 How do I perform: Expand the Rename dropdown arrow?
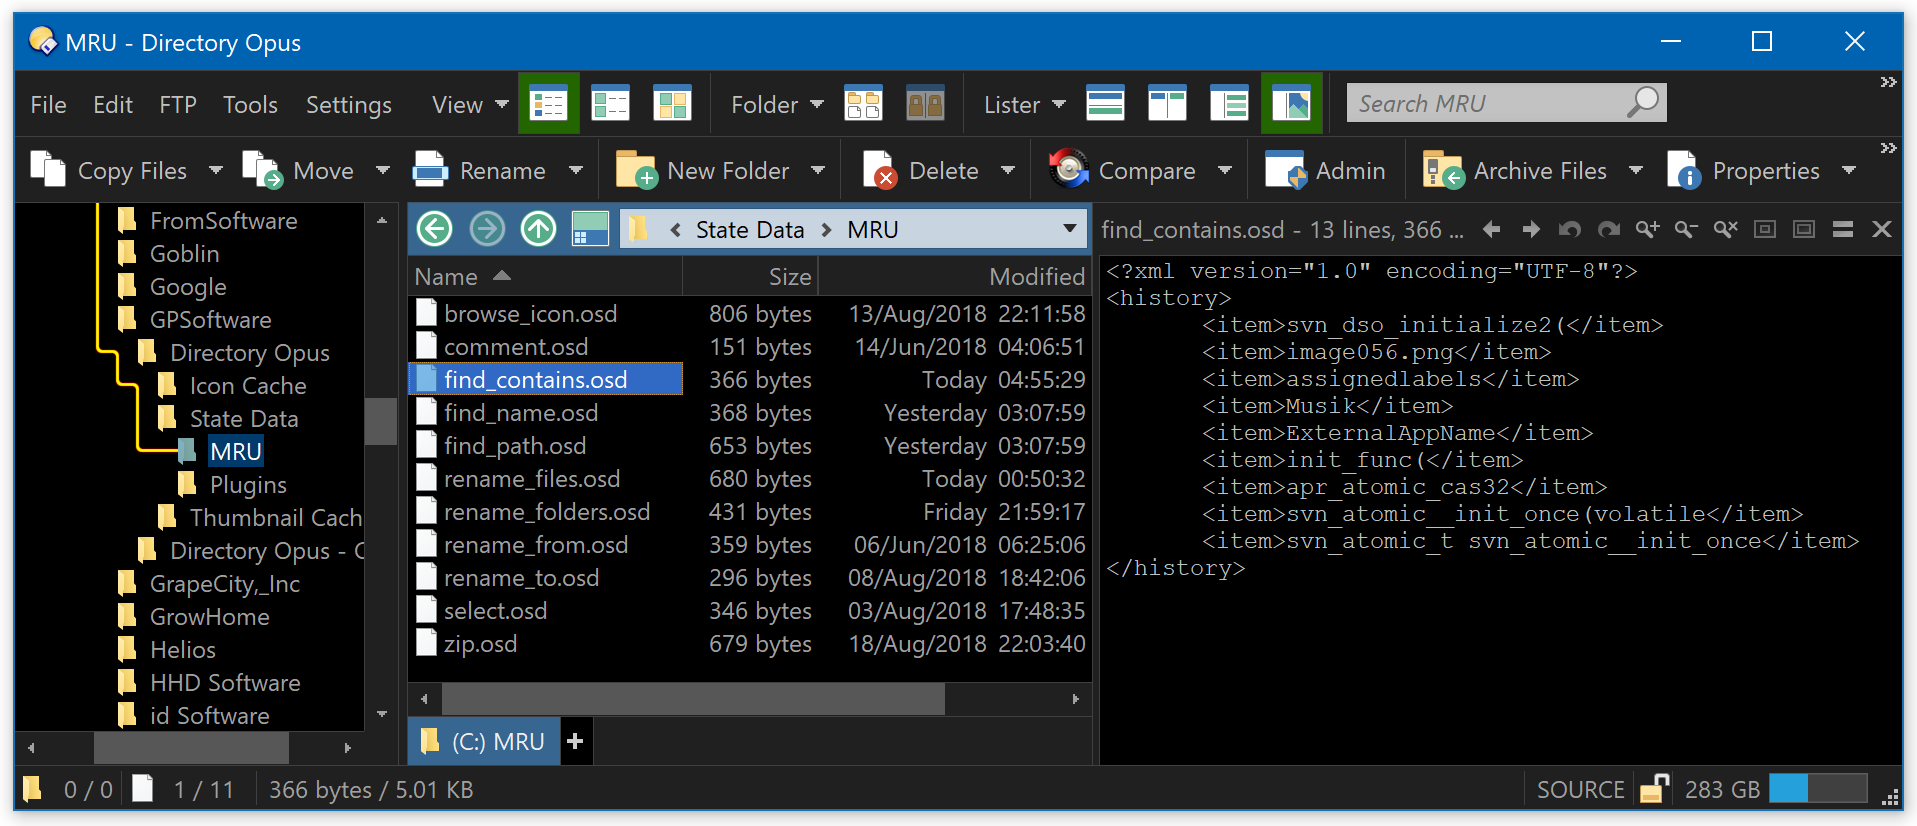click(x=575, y=171)
